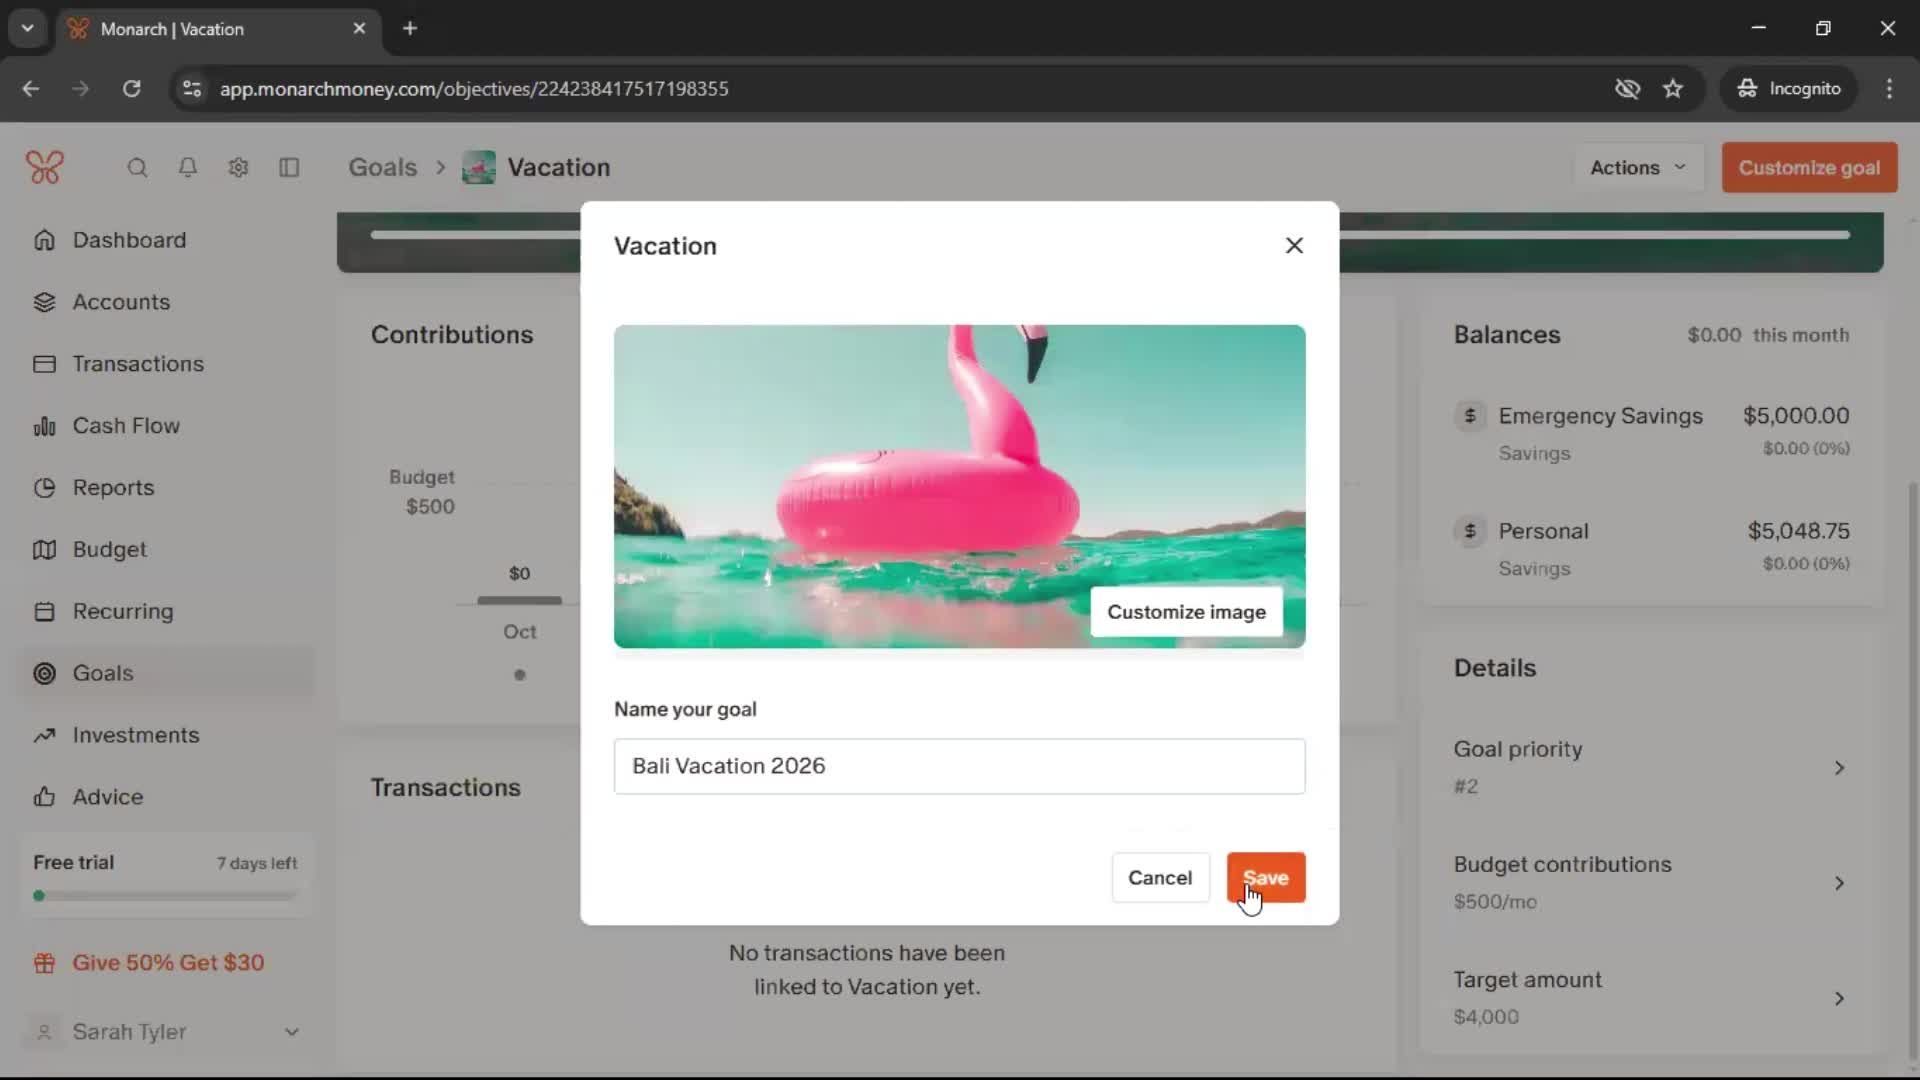Open Investments from sidebar menu
This screenshot has width=1920, height=1080.
(136, 735)
